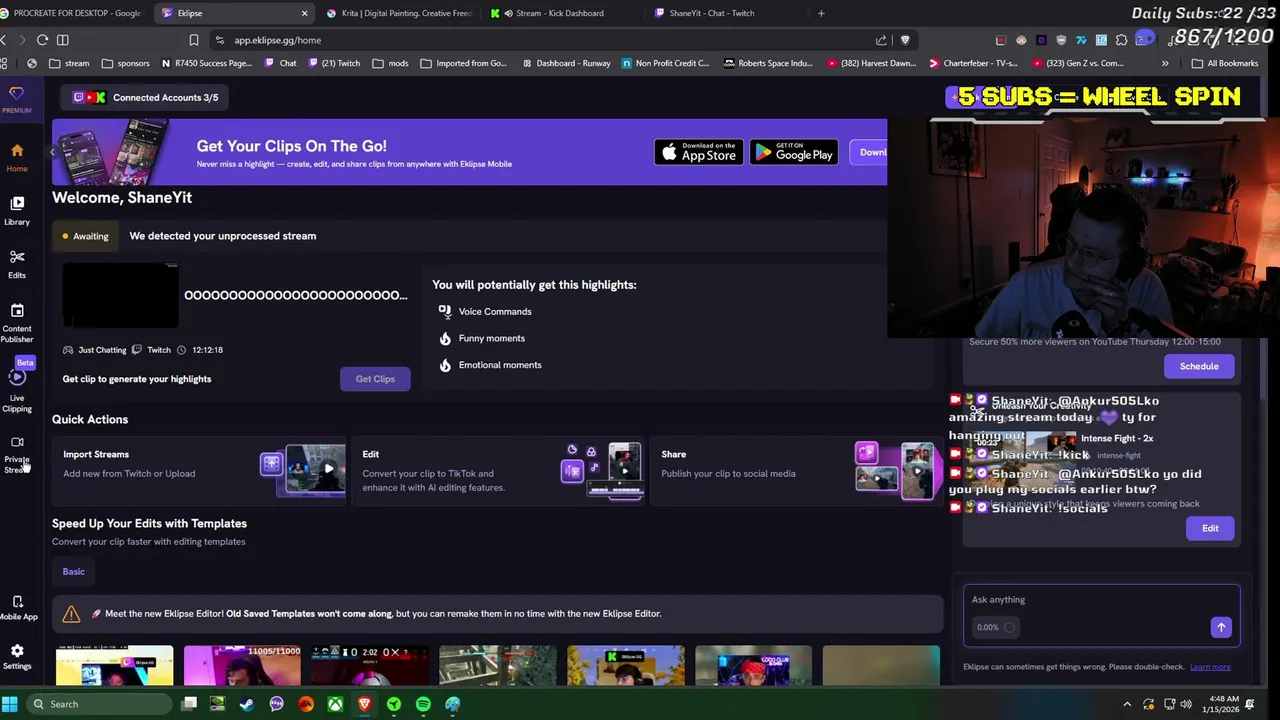
Task: Switch to the Krita Digital Painting tab
Action: coord(400,13)
